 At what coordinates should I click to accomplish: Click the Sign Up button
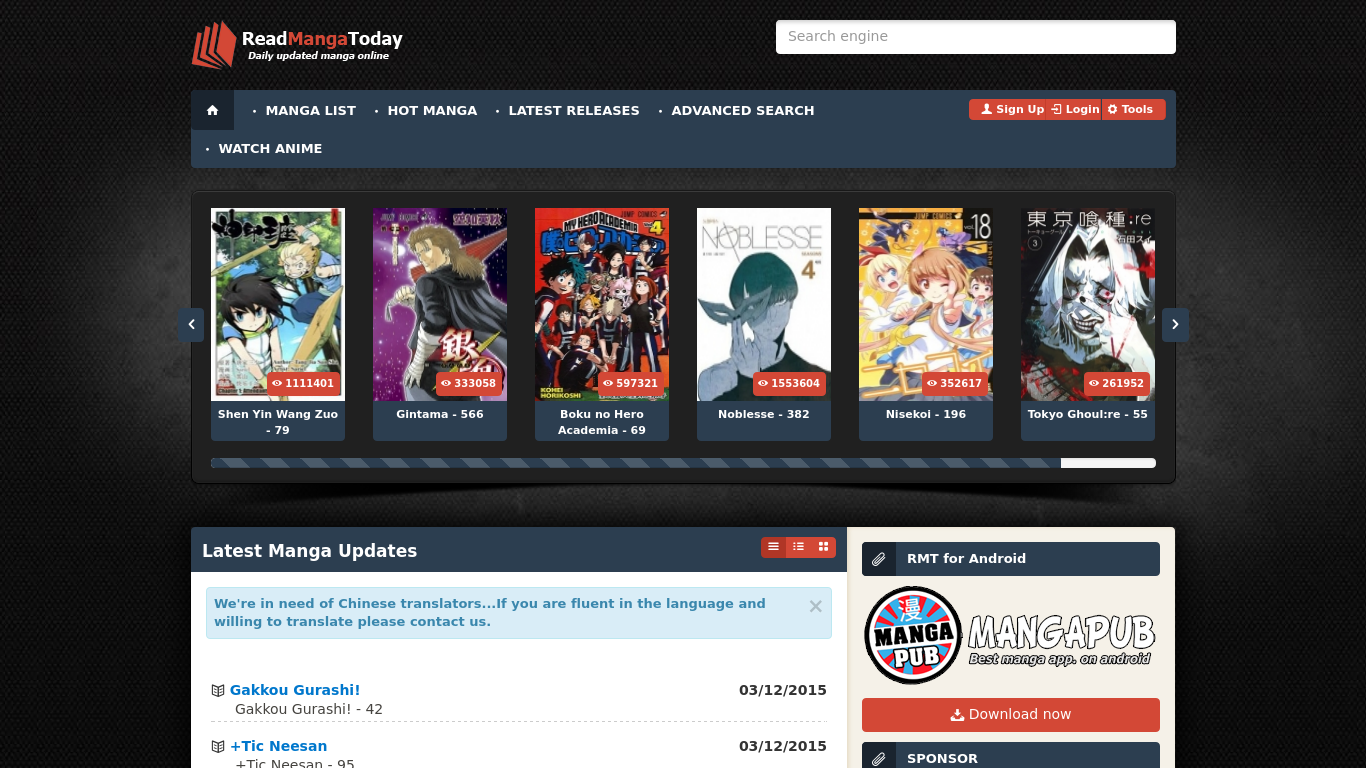click(1008, 110)
